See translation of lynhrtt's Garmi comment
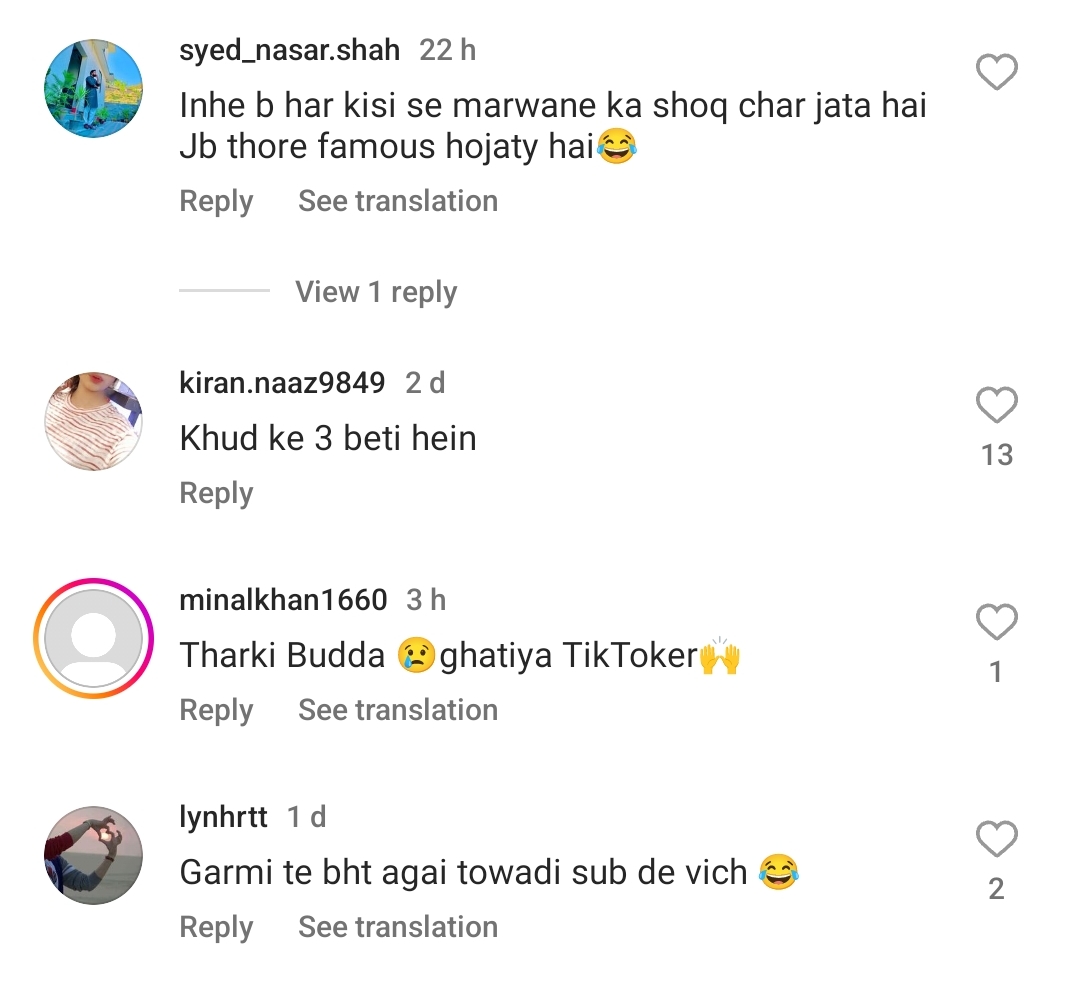This screenshot has width=1080, height=983. pos(398,927)
